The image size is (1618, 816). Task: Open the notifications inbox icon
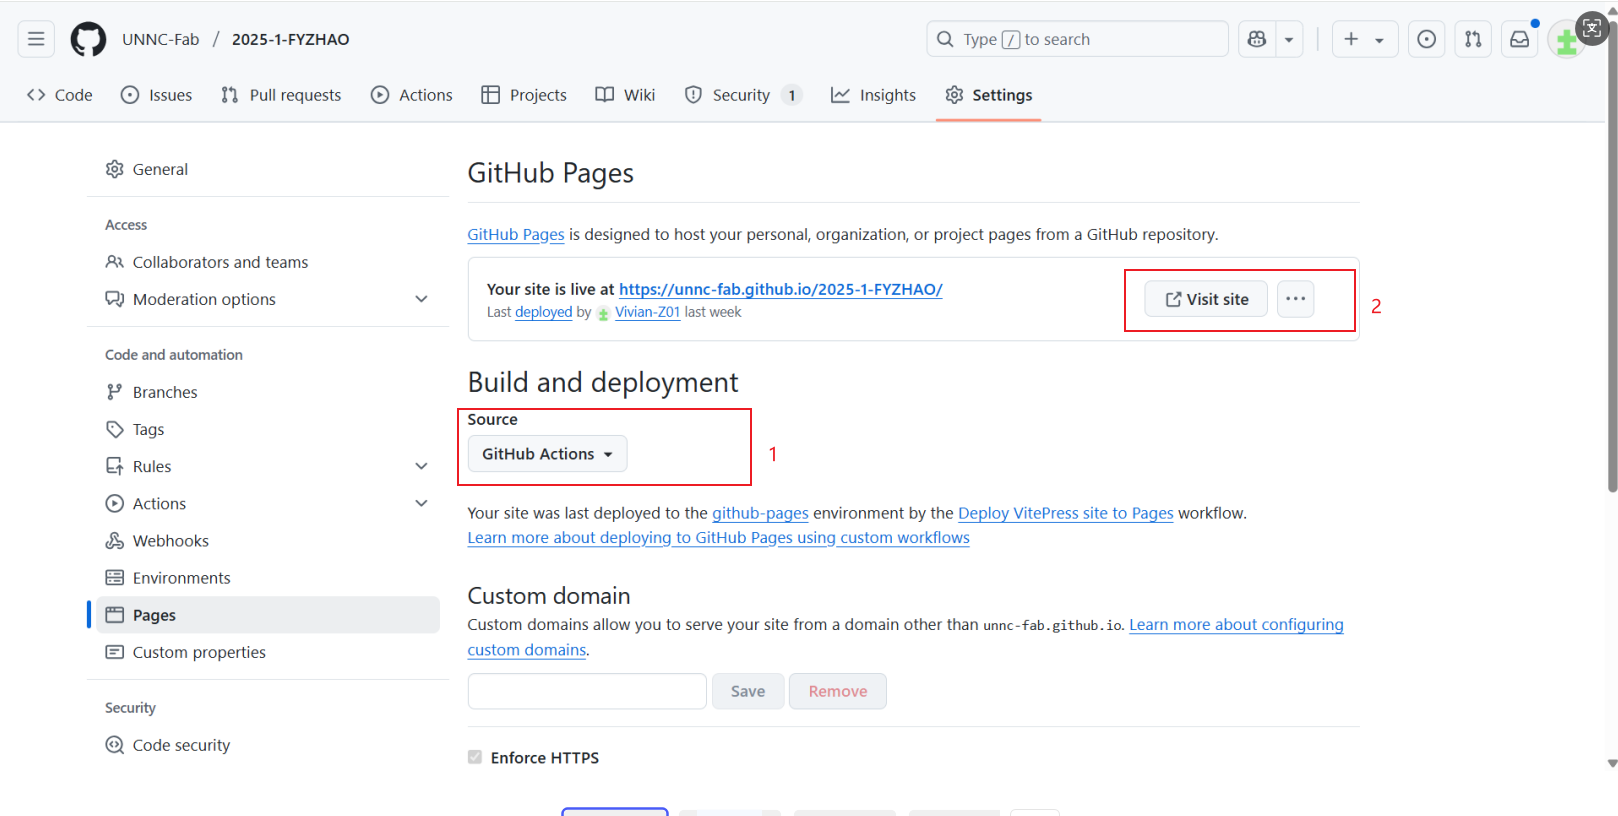[1519, 39]
